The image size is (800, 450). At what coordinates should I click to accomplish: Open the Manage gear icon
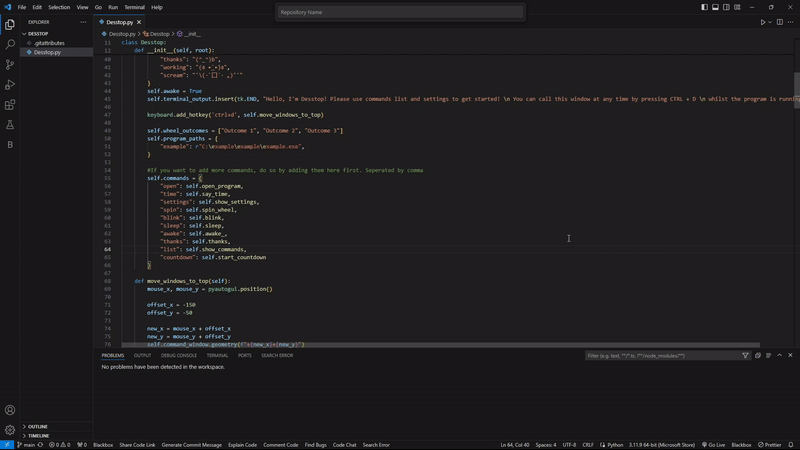(10, 430)
